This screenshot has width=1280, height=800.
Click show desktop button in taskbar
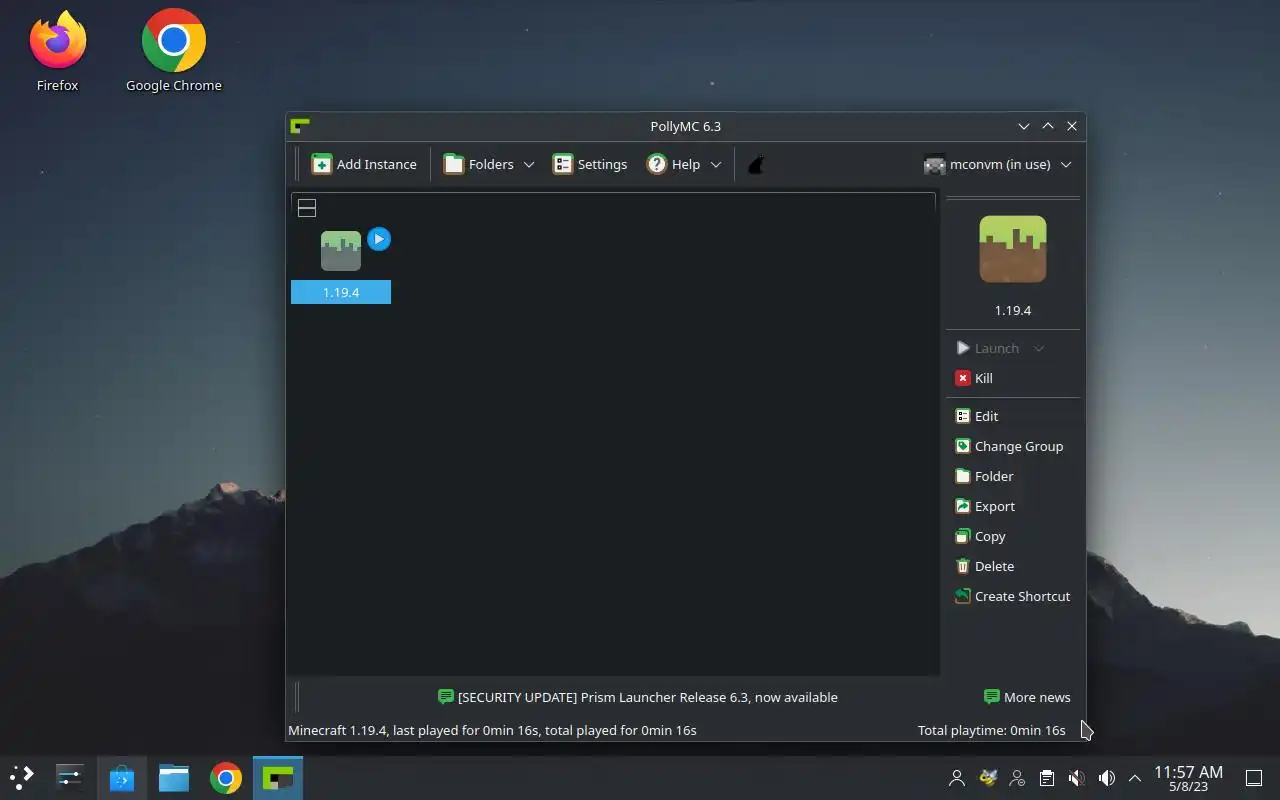point(1254,777)
